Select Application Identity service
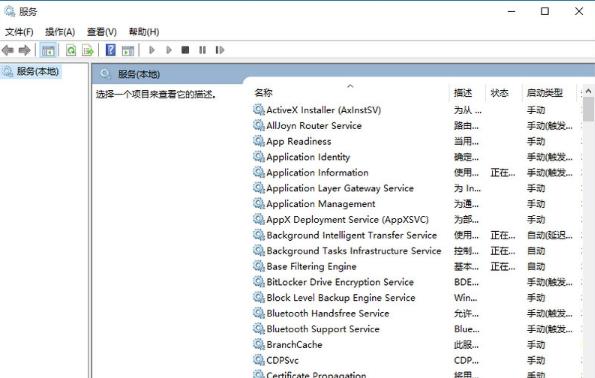595x378 pixels. coord(308,157)
